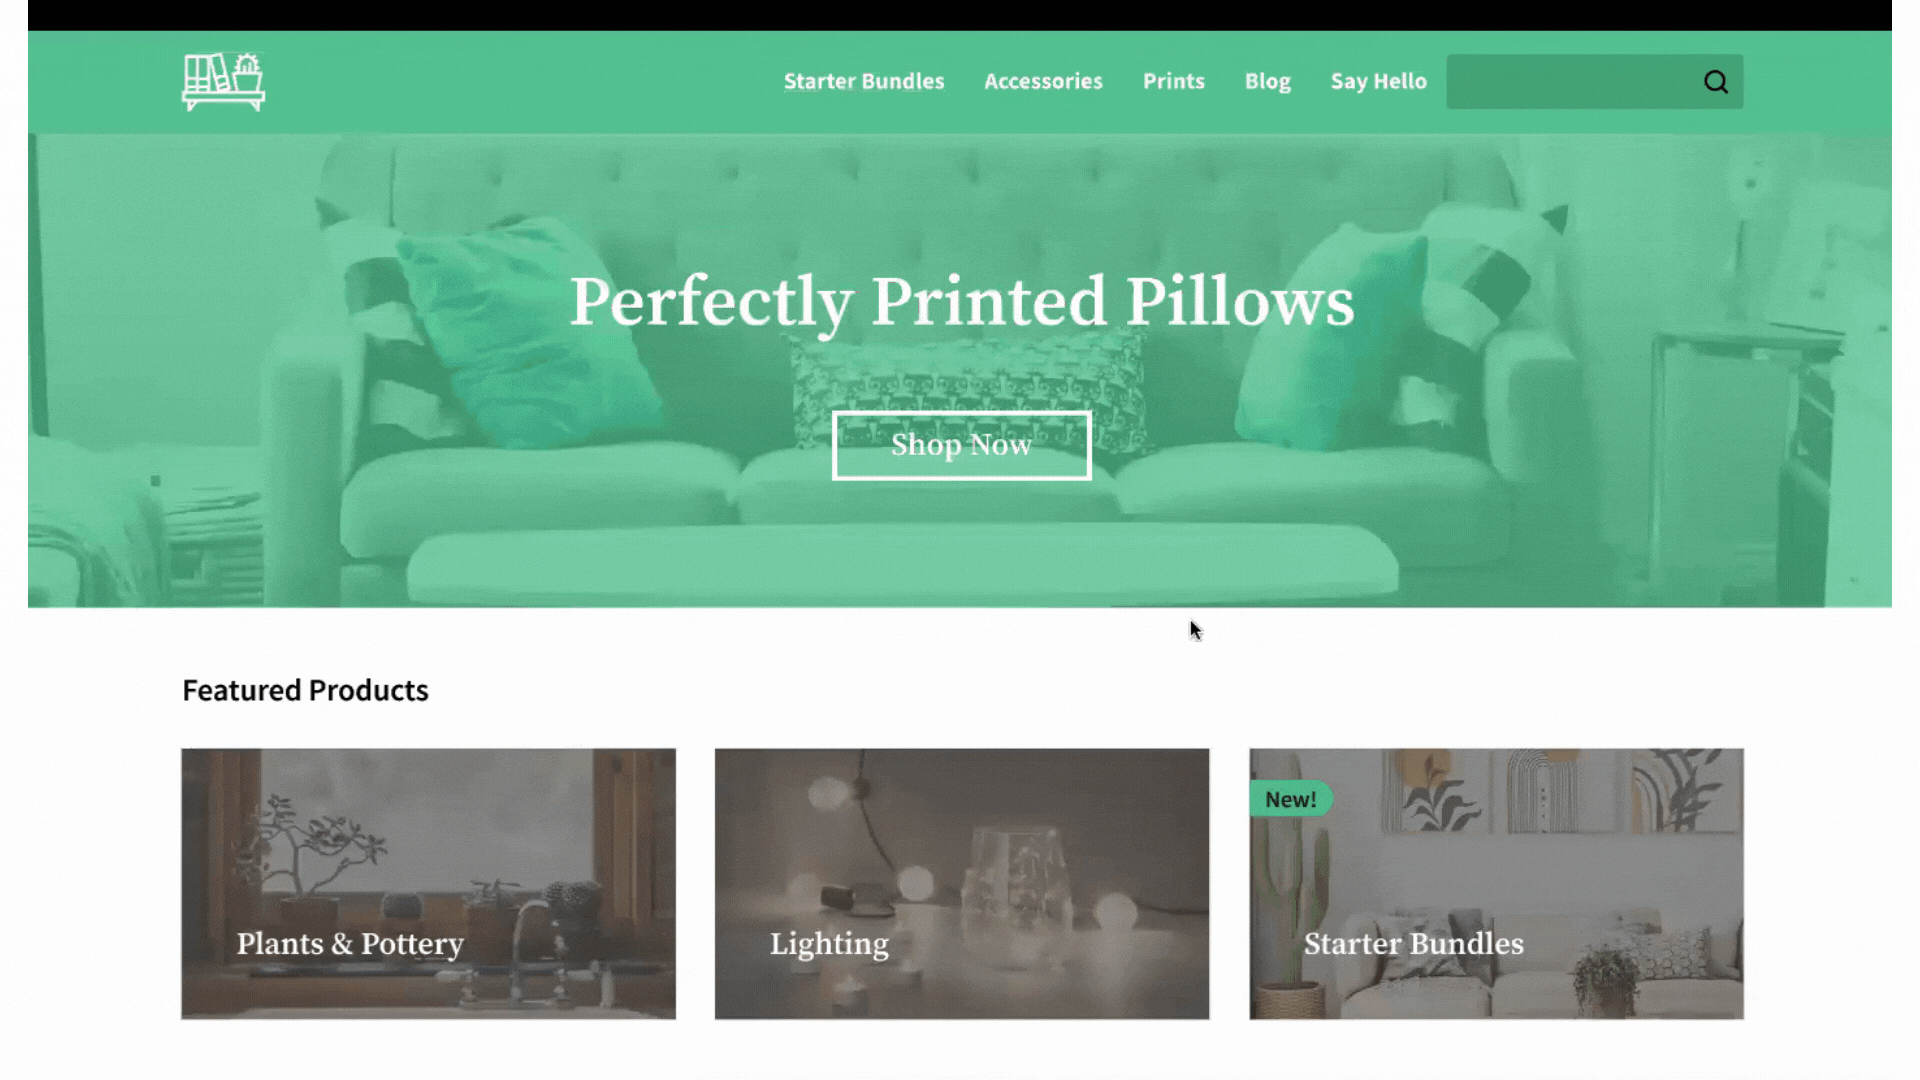Click the Featured Products heading

[305, 690]
